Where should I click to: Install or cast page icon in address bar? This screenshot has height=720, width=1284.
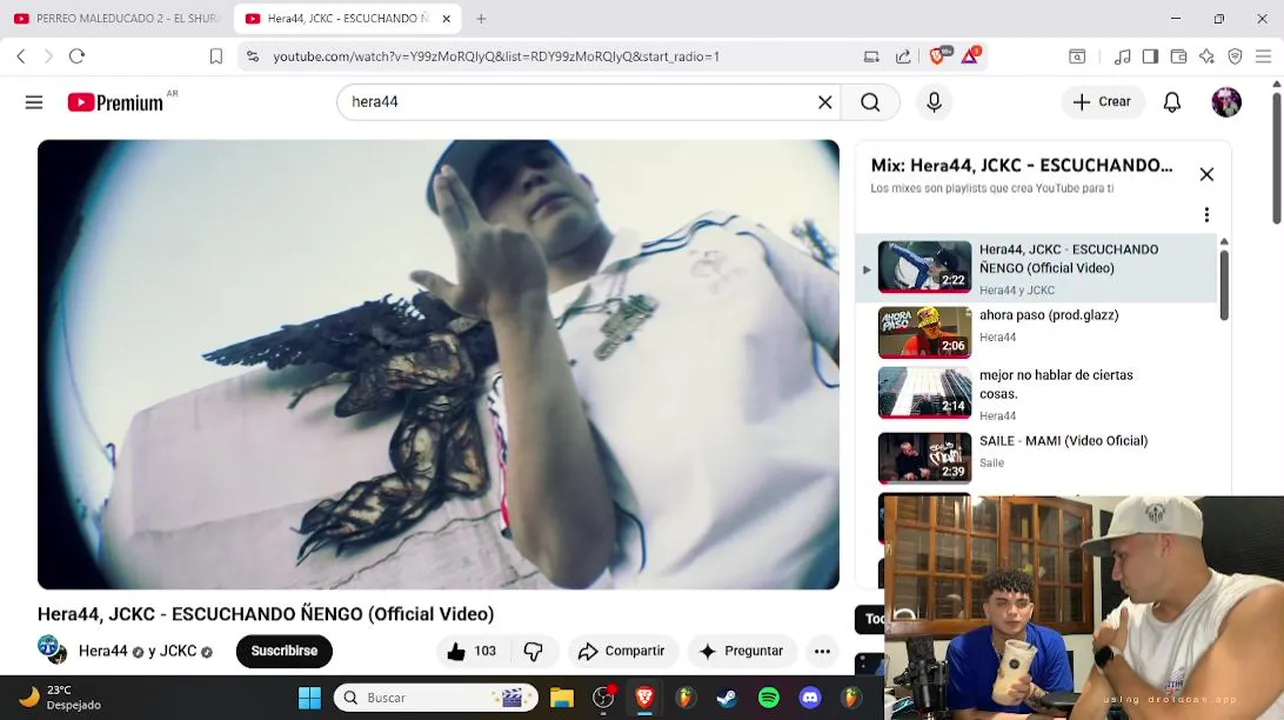pyautogui.click(x=871, y=57)
